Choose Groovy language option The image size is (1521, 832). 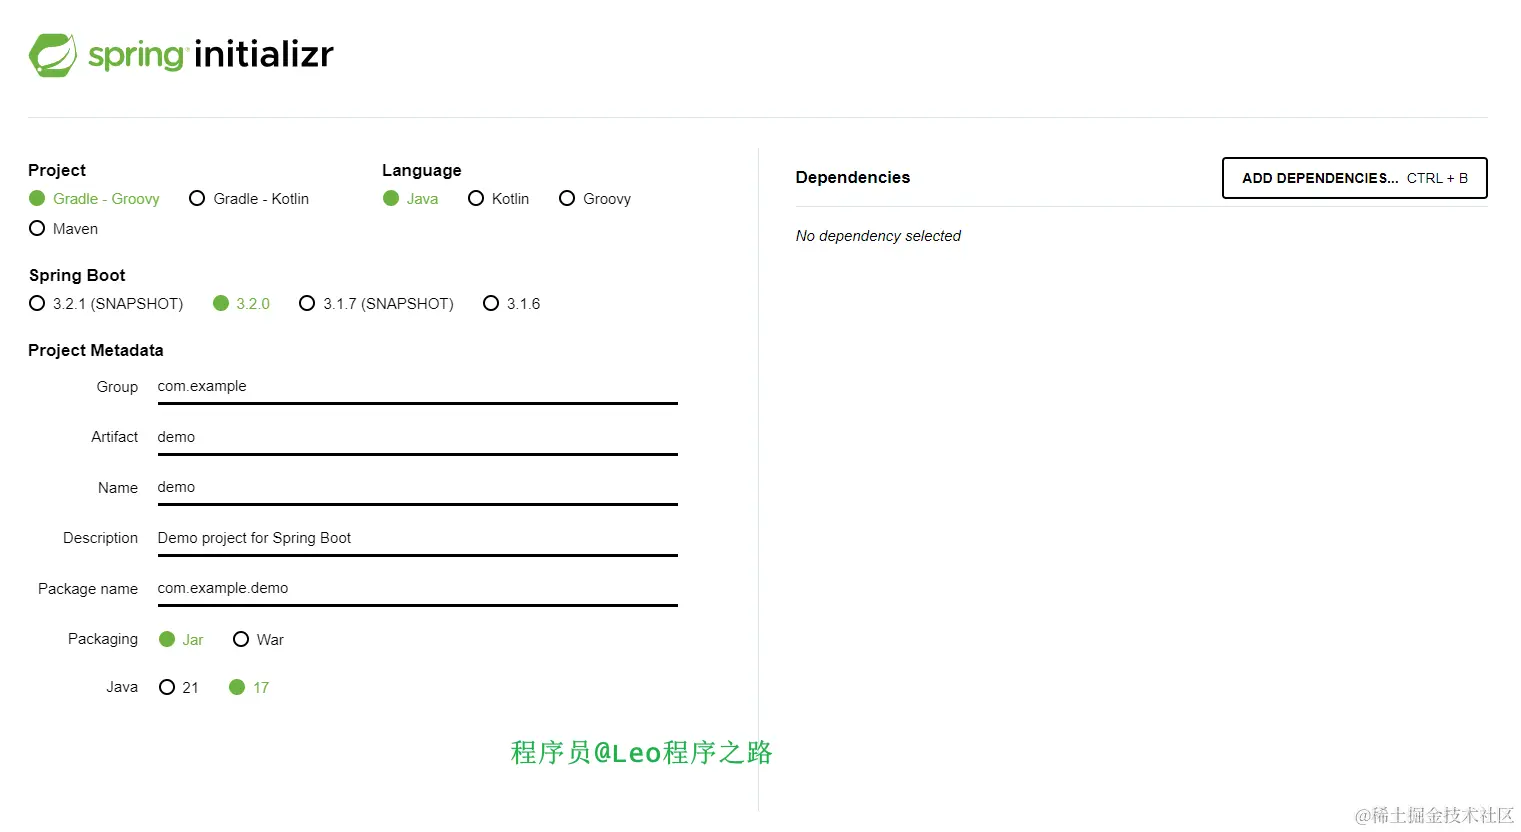(595, 199)
